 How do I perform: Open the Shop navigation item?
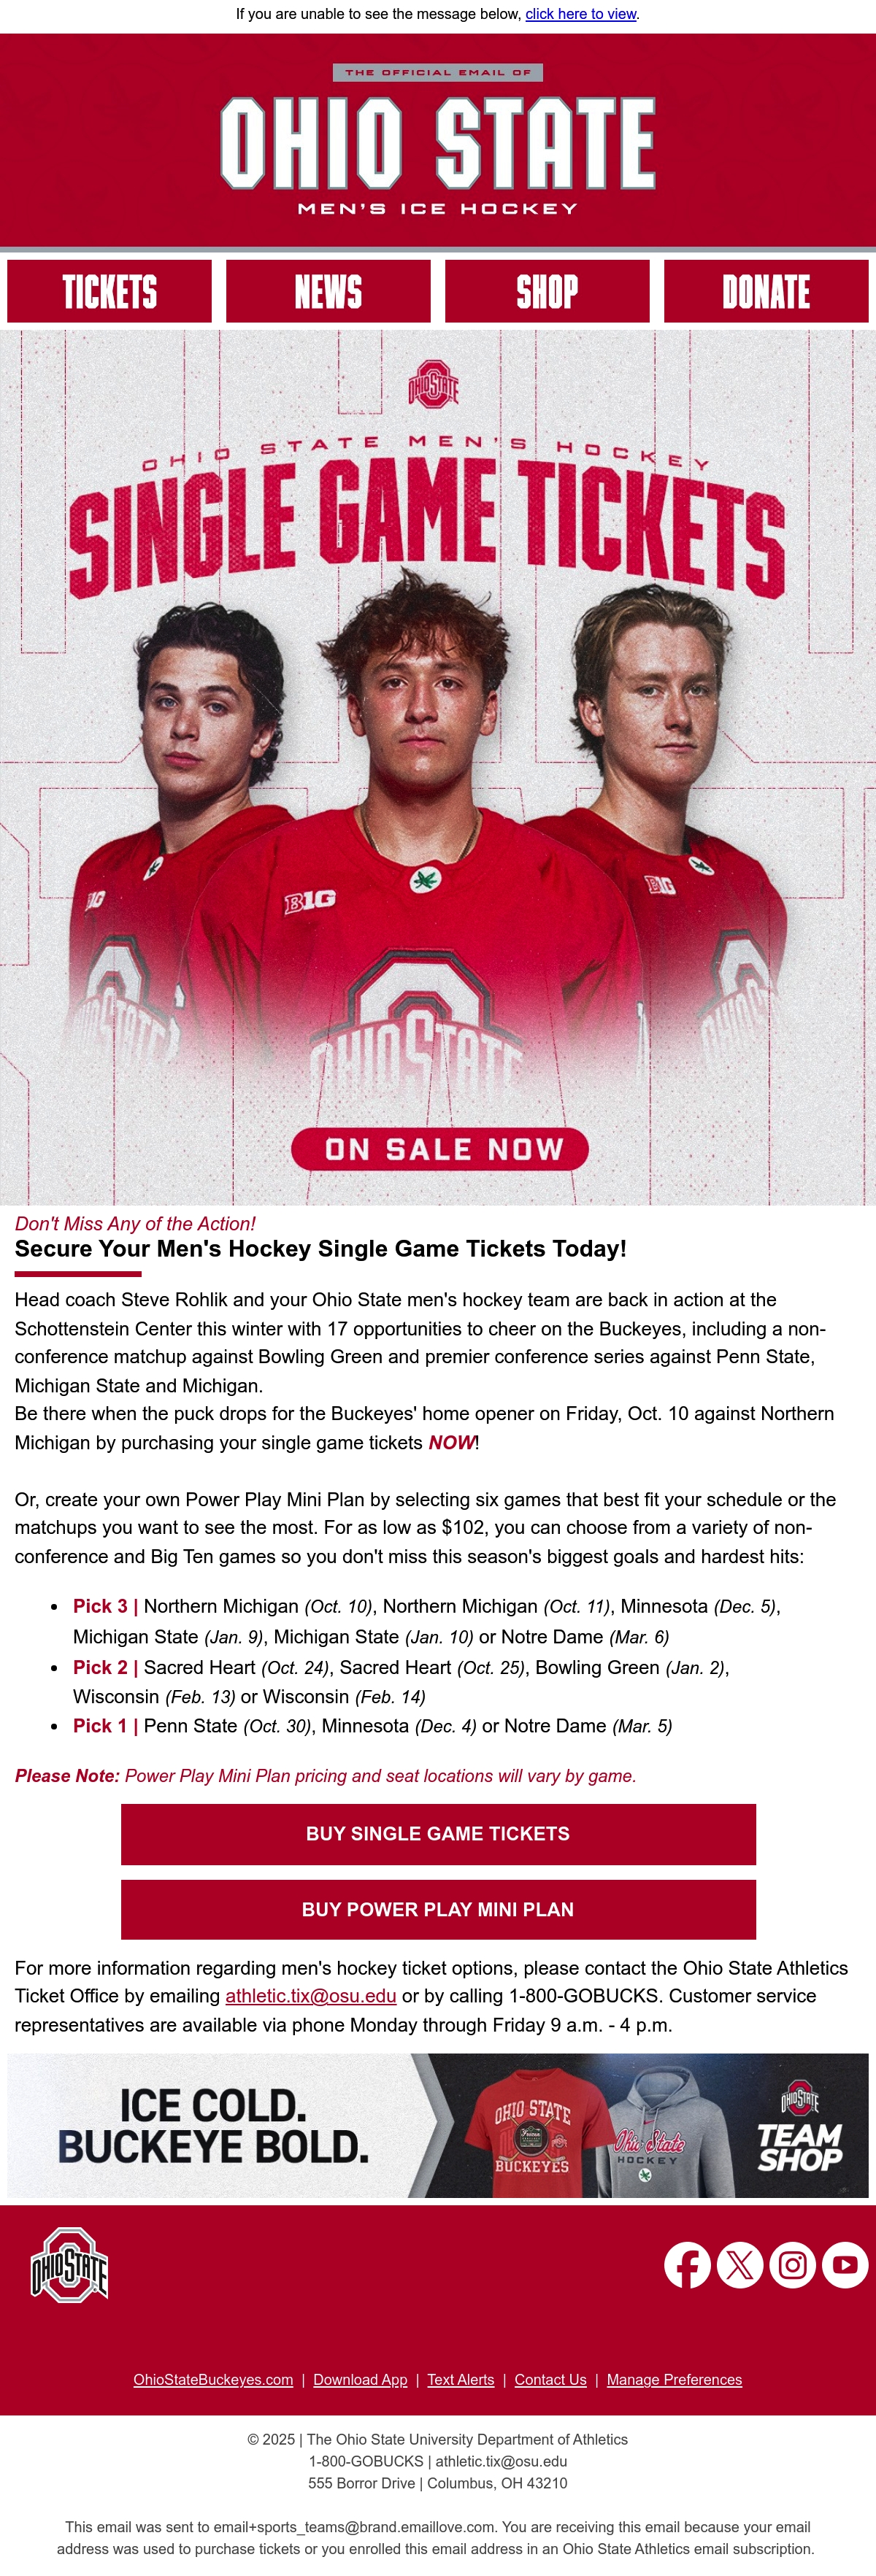coord(547,292)
